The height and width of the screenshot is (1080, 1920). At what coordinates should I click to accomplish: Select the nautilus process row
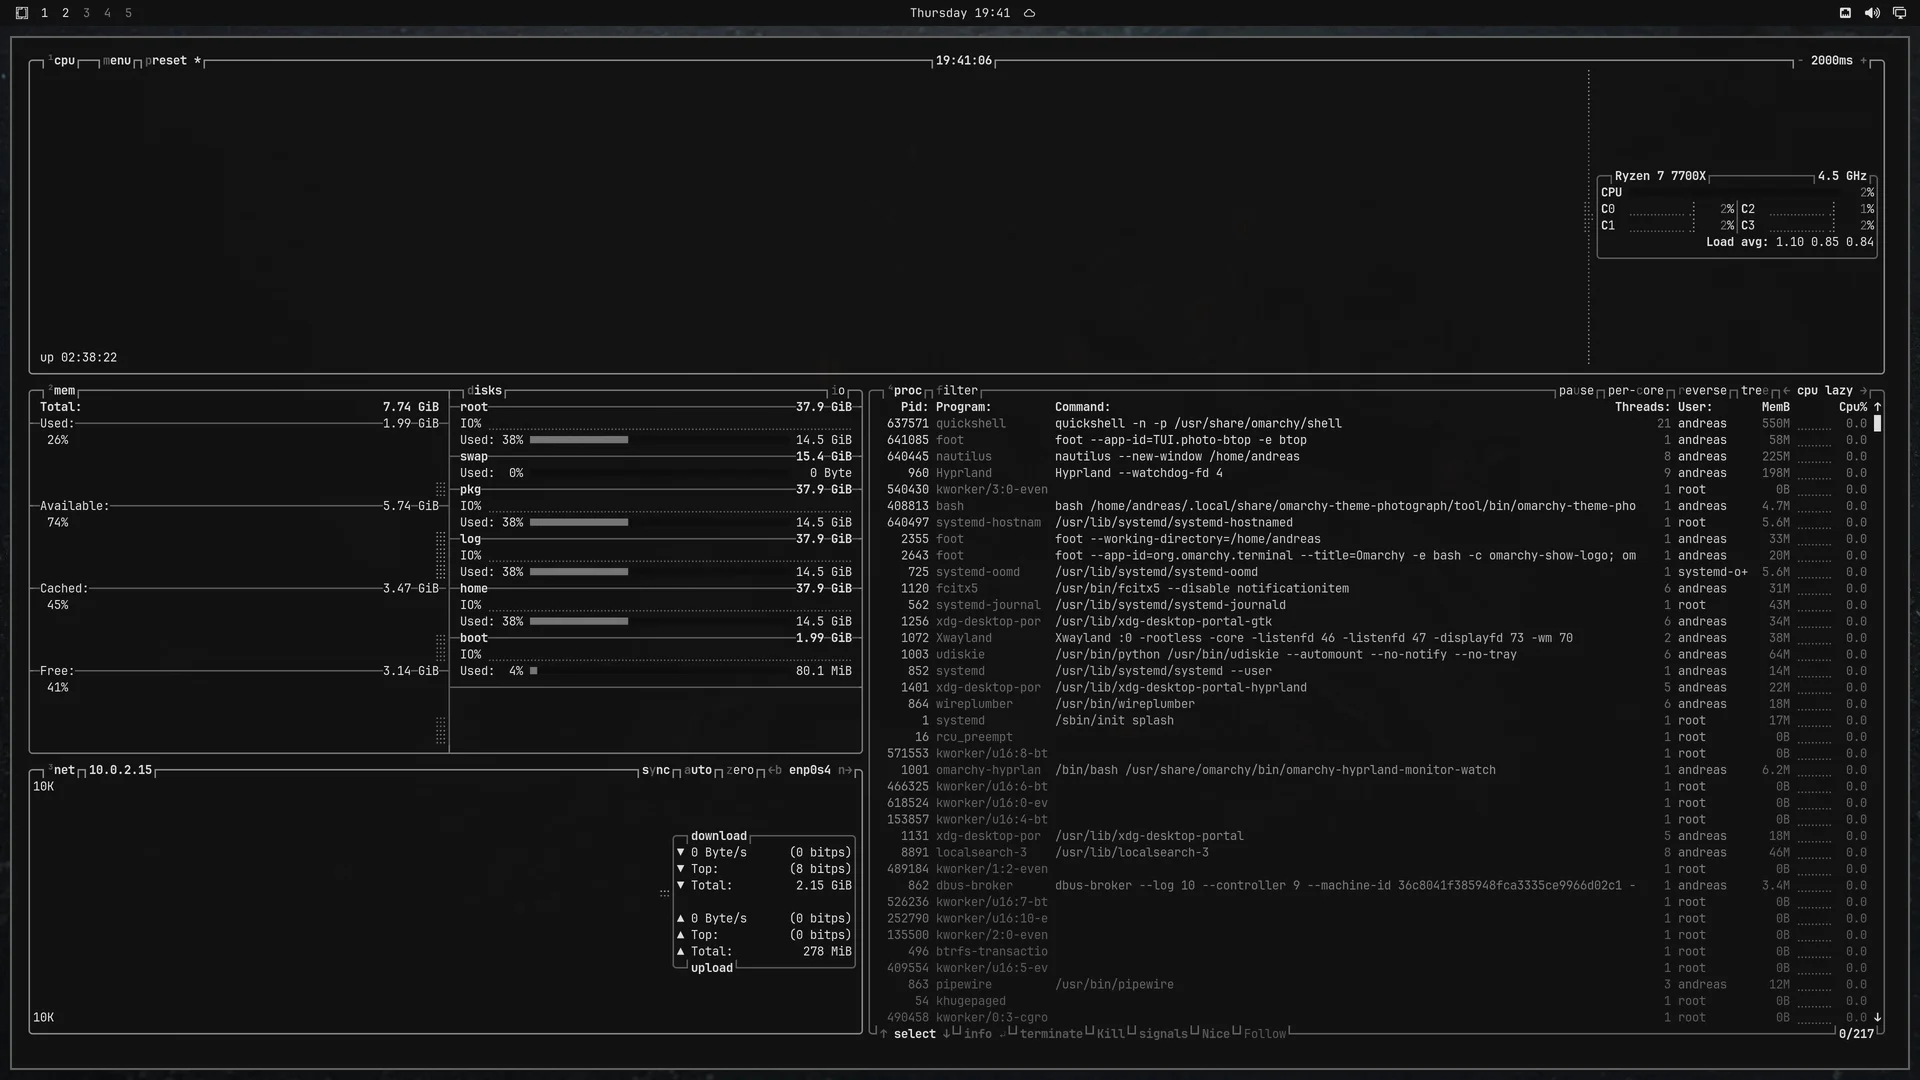pos(1375,457)
